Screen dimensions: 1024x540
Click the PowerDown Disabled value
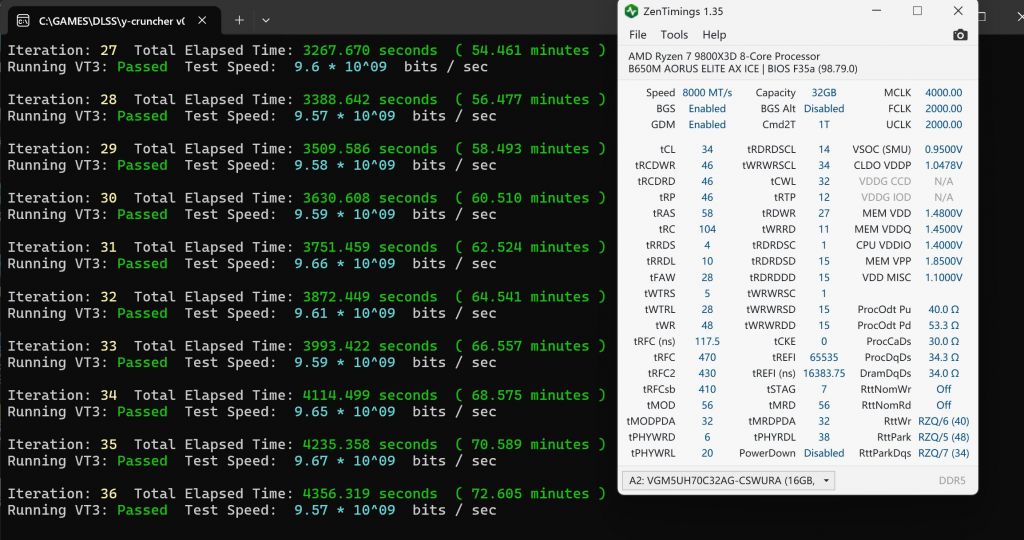tap(824, 453)
